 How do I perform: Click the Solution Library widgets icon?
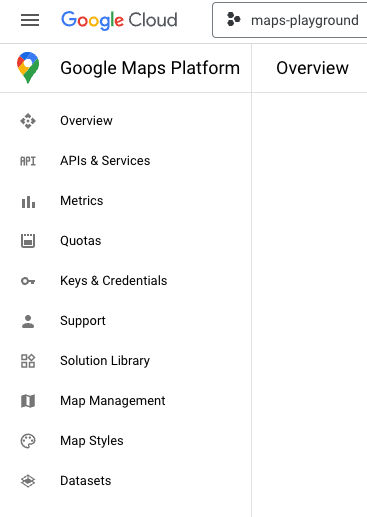28,361
